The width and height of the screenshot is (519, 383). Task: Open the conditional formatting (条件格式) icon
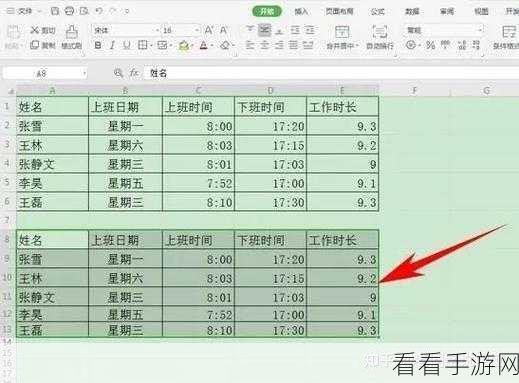coord(509,32)
